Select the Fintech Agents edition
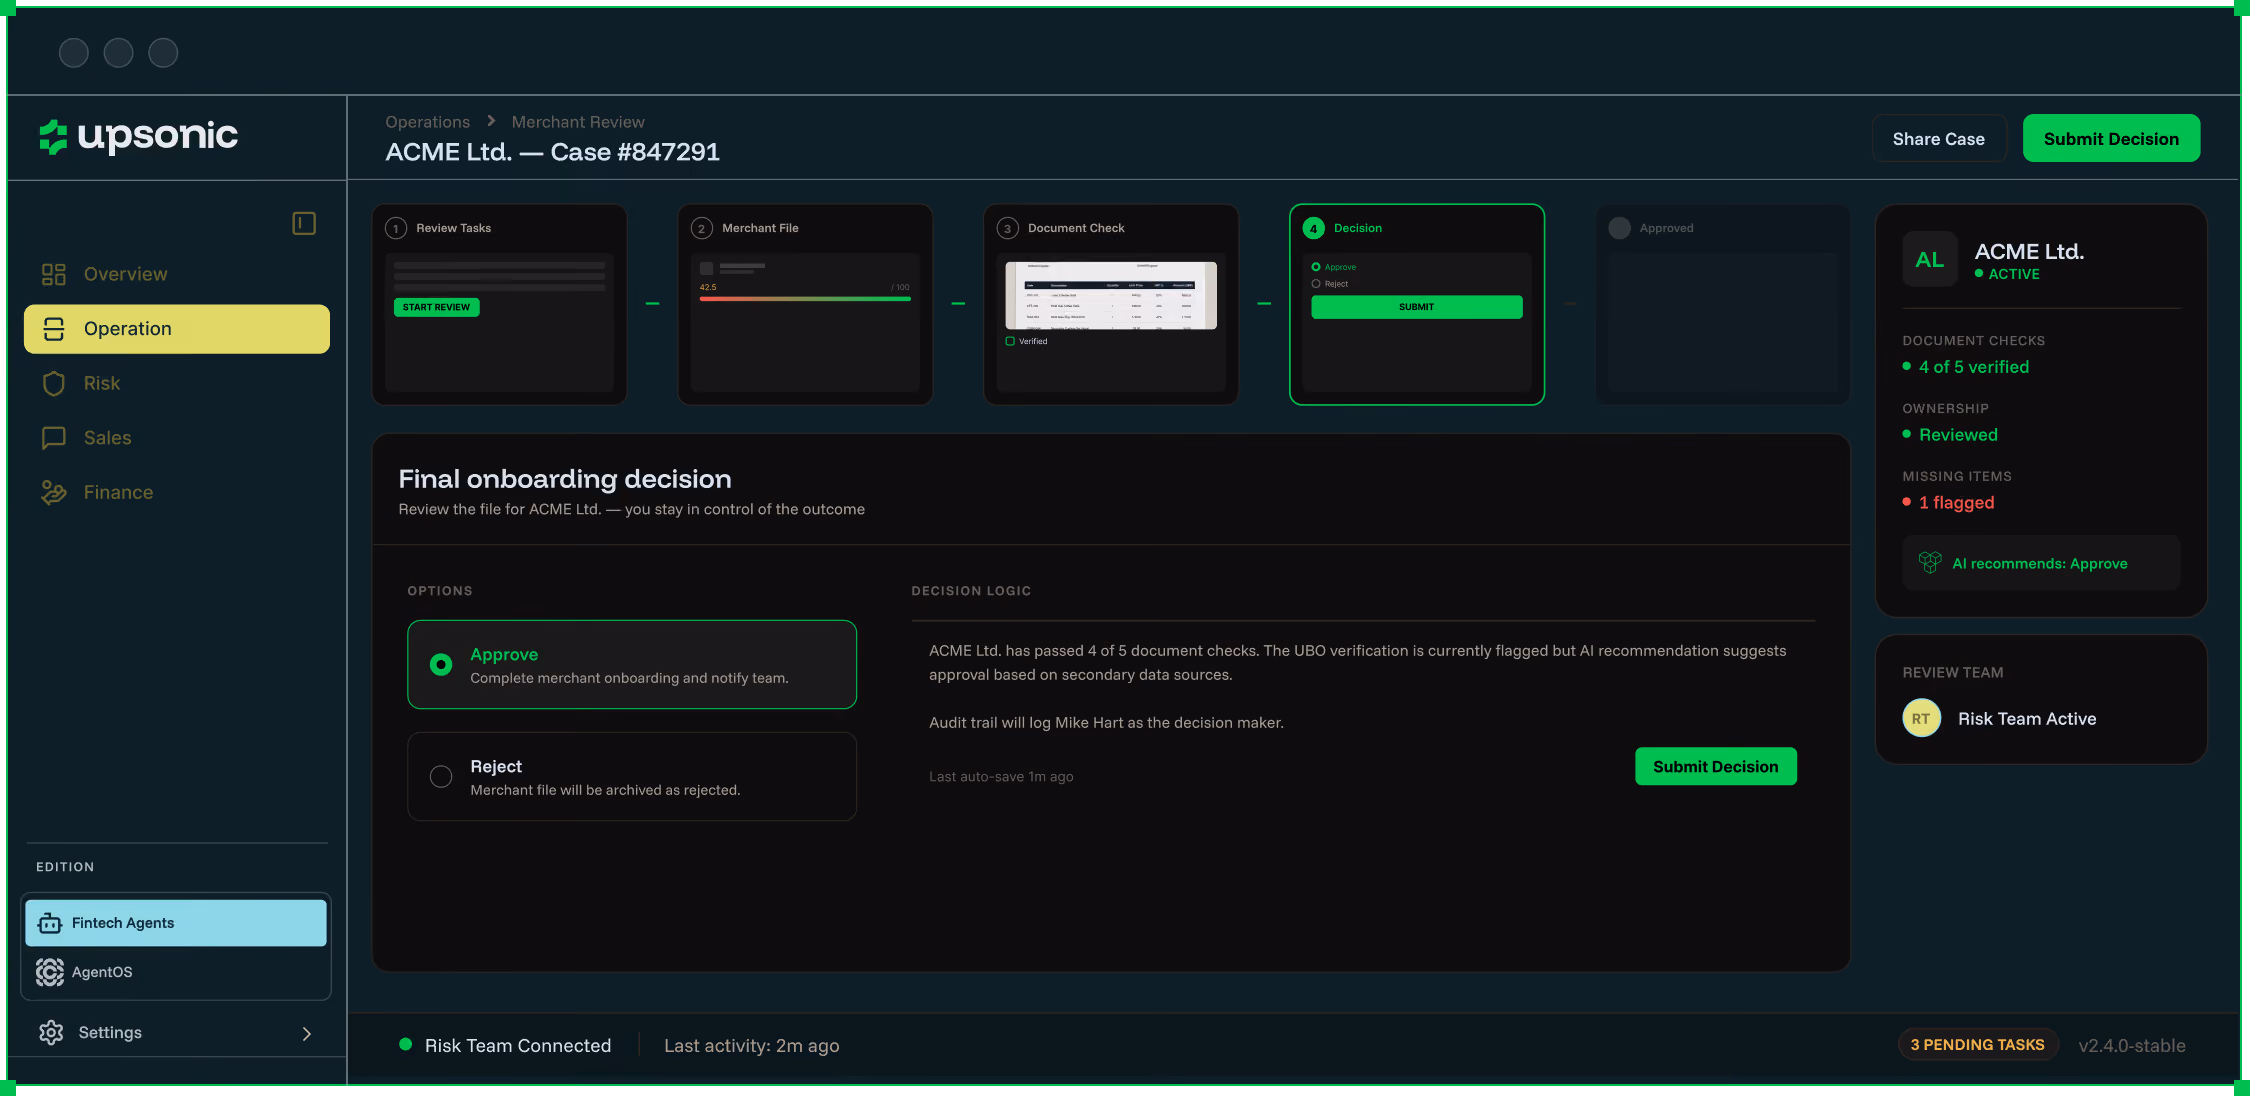 coord(176,923)
